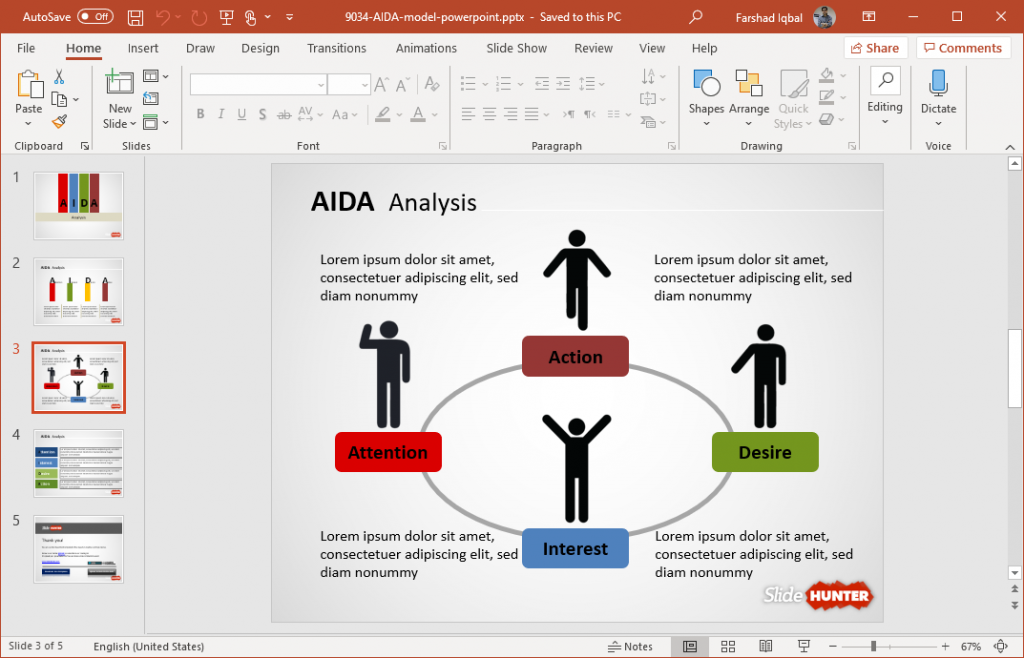Click the Share button
Screen dimensions: 1024x658
875,47
